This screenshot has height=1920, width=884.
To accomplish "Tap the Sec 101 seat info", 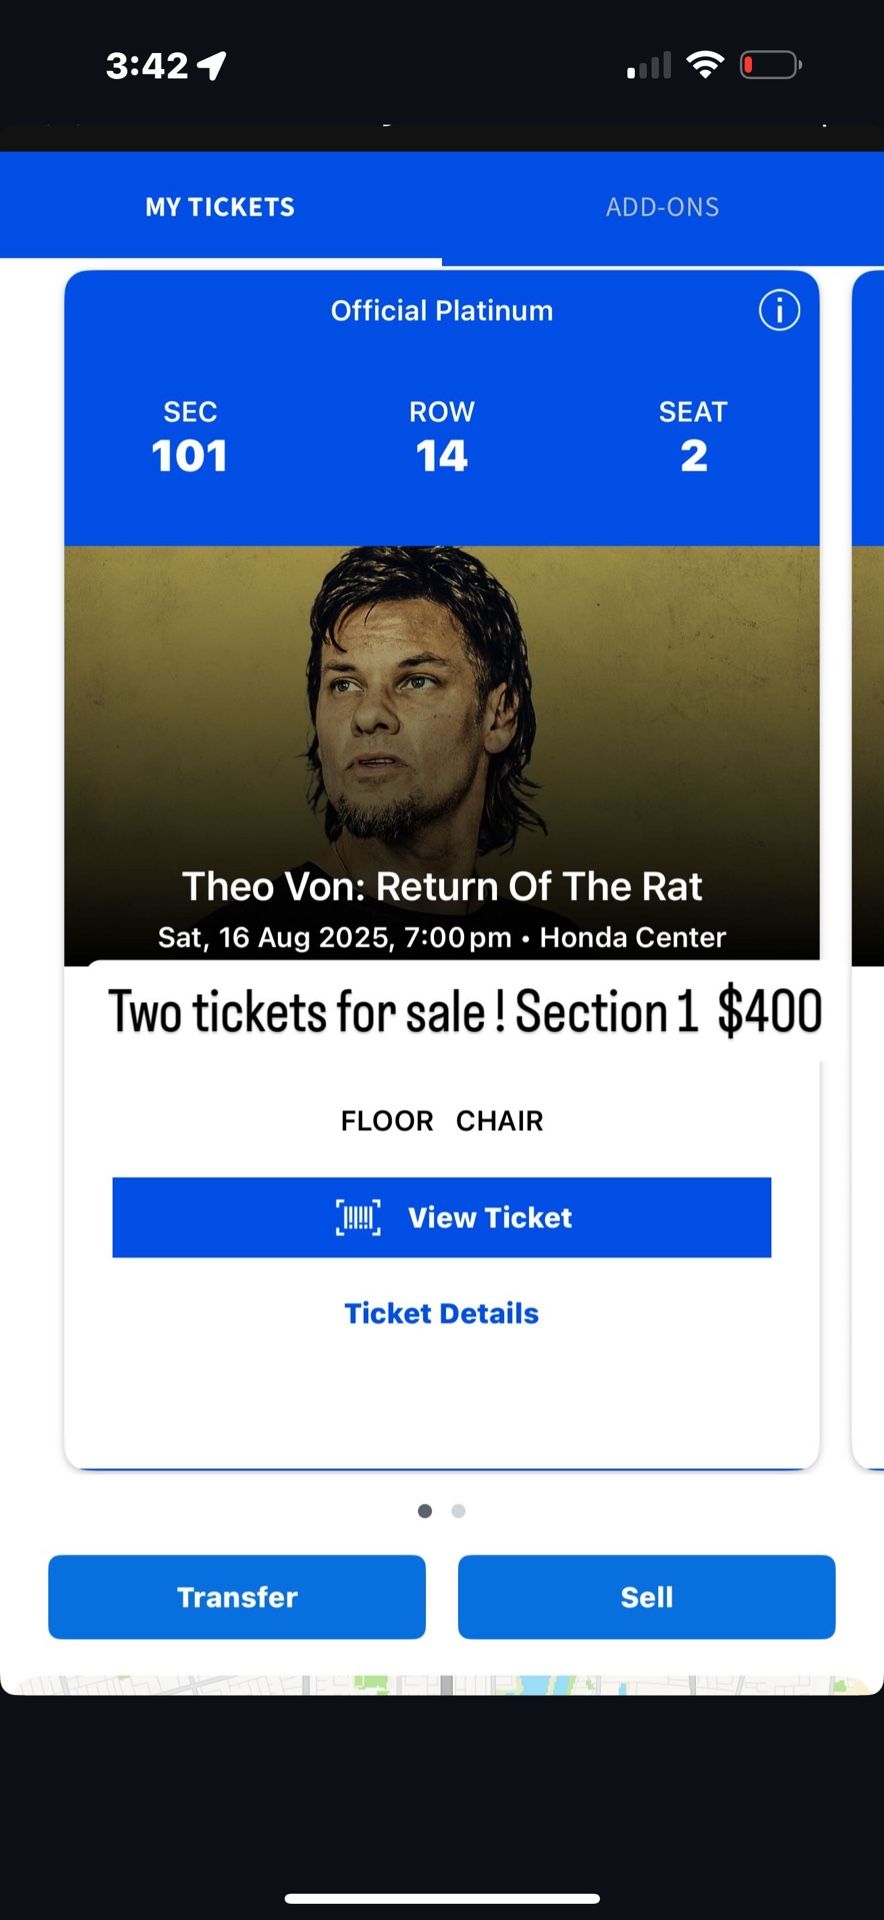I will pos(190,440).
